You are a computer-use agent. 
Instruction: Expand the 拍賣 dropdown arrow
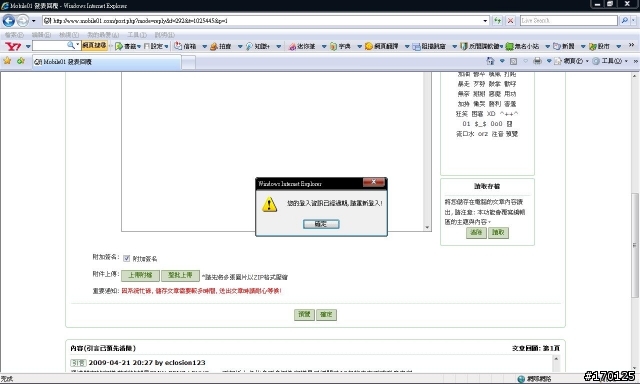pos(240,46)
